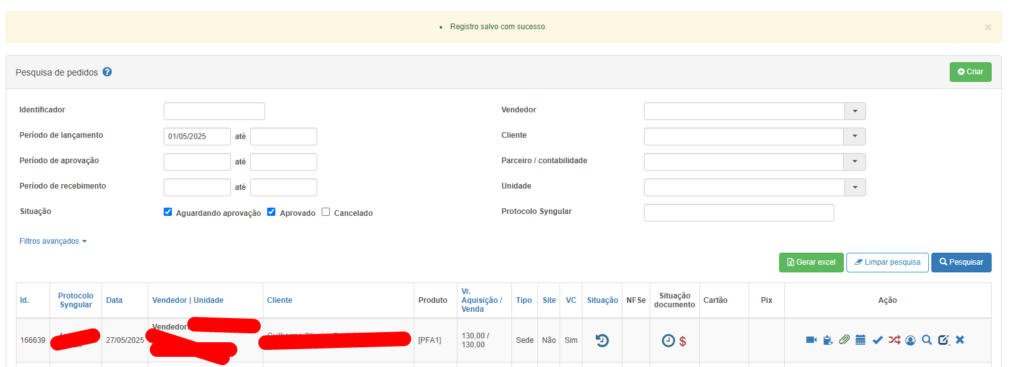
Task: Sort by the VC column header
Action: (x=571, y=300)
